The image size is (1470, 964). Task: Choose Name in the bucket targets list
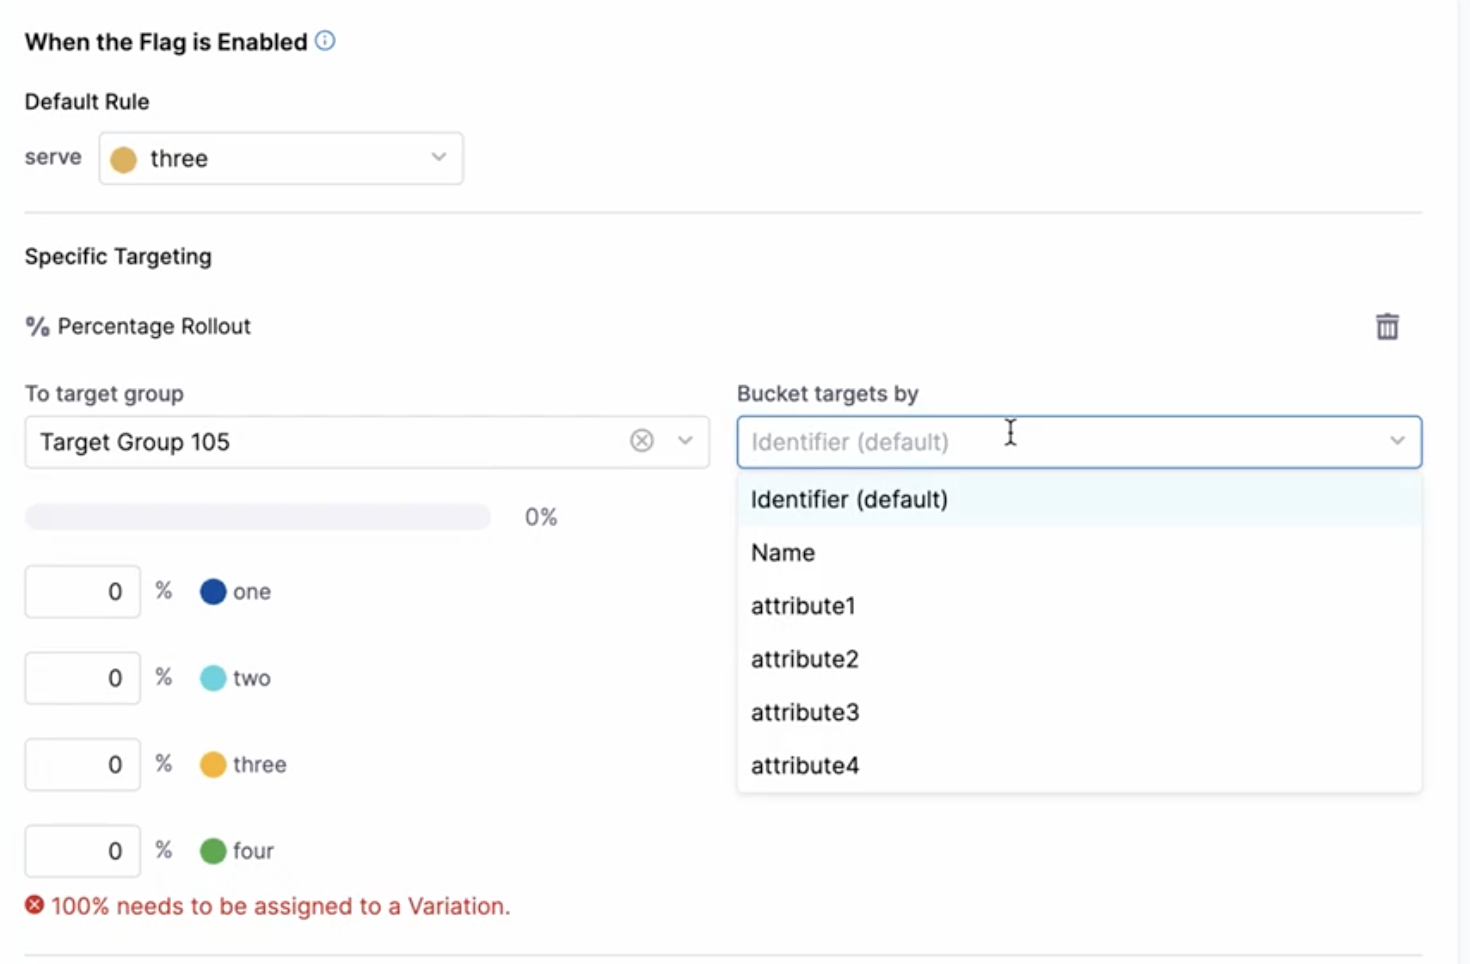[783, 552]
